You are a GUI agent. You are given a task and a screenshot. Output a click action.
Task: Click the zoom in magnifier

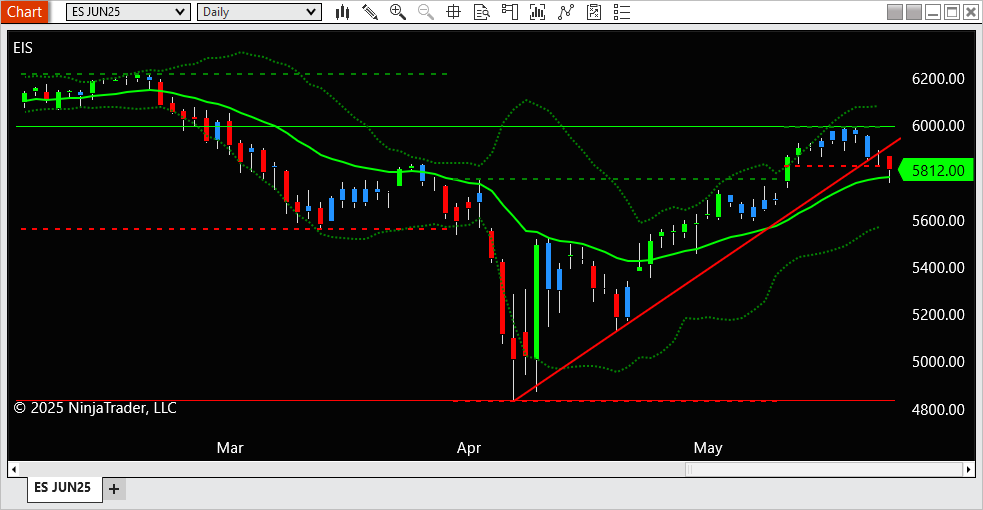(x=397, y=12)
